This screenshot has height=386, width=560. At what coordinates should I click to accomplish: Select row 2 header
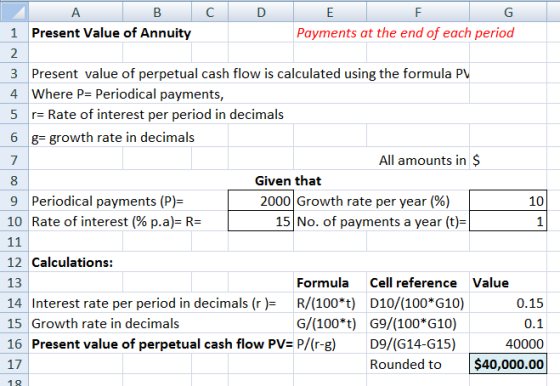click(14, 53)
